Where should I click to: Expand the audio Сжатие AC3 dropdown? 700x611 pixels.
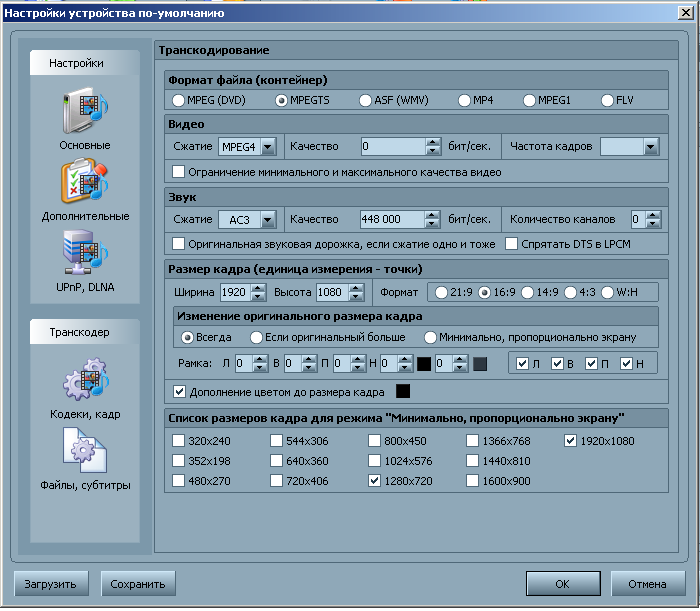coord(267,219)
